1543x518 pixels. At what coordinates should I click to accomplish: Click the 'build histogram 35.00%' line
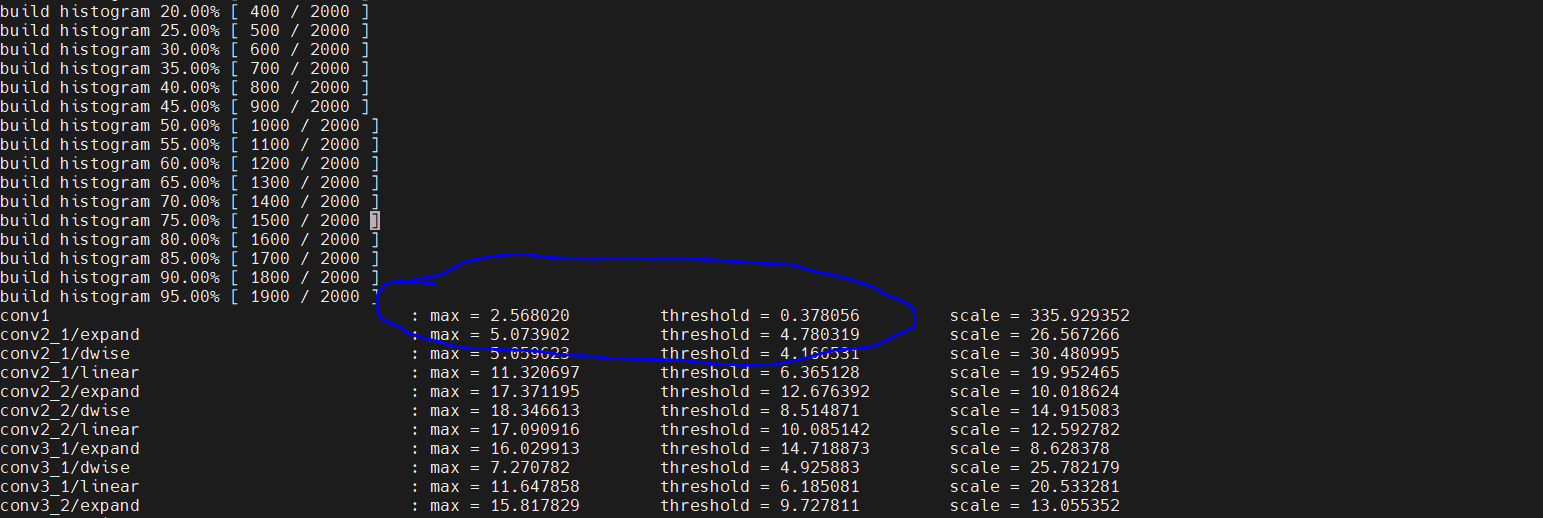pos(185,68)
